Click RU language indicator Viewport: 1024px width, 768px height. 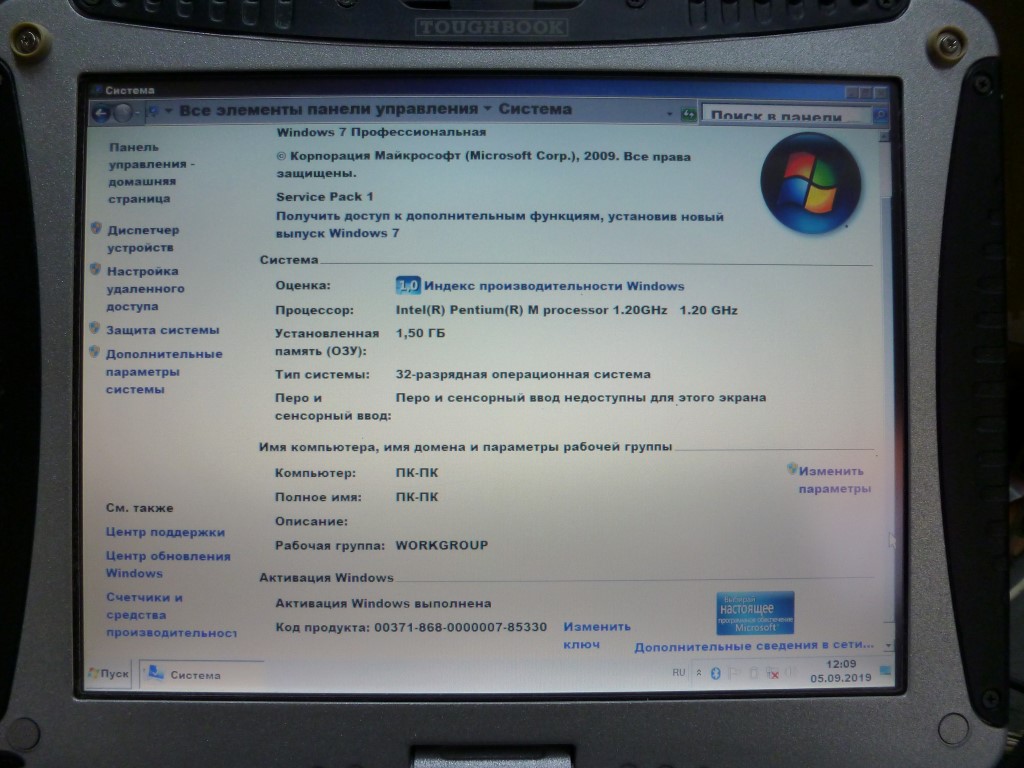pos(679,672)
